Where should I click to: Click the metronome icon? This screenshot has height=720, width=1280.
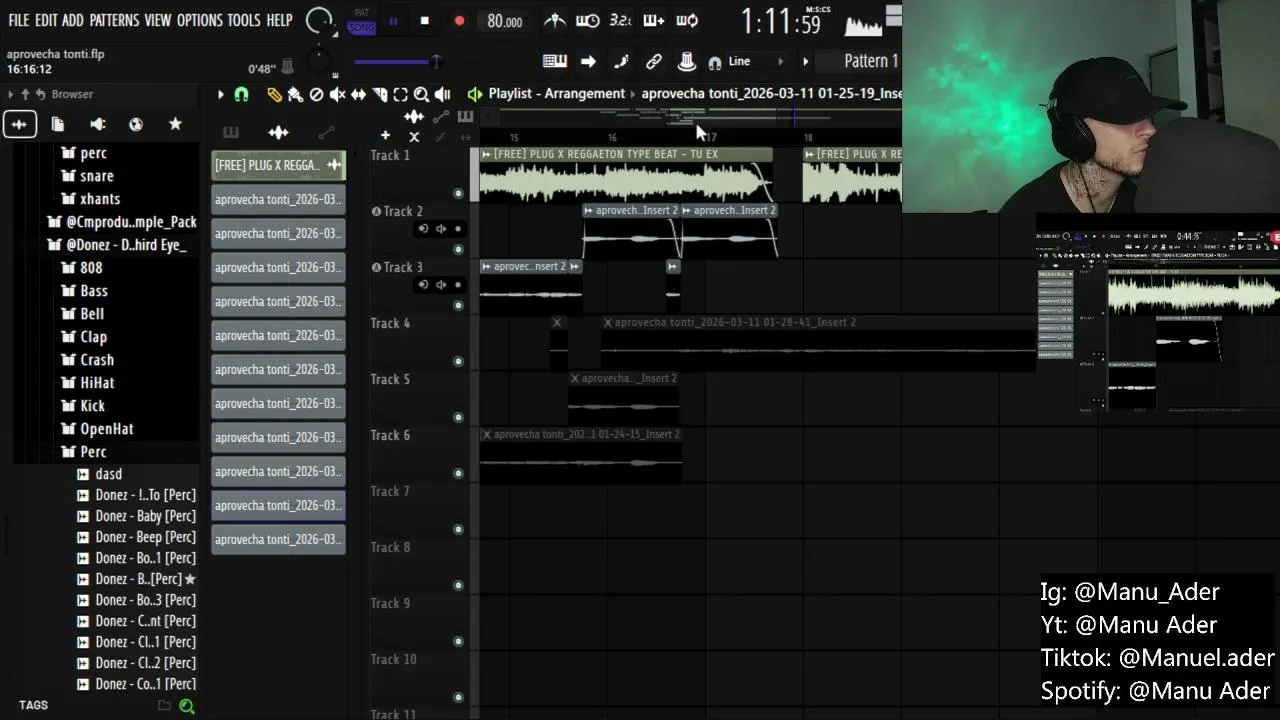point(554,20)
